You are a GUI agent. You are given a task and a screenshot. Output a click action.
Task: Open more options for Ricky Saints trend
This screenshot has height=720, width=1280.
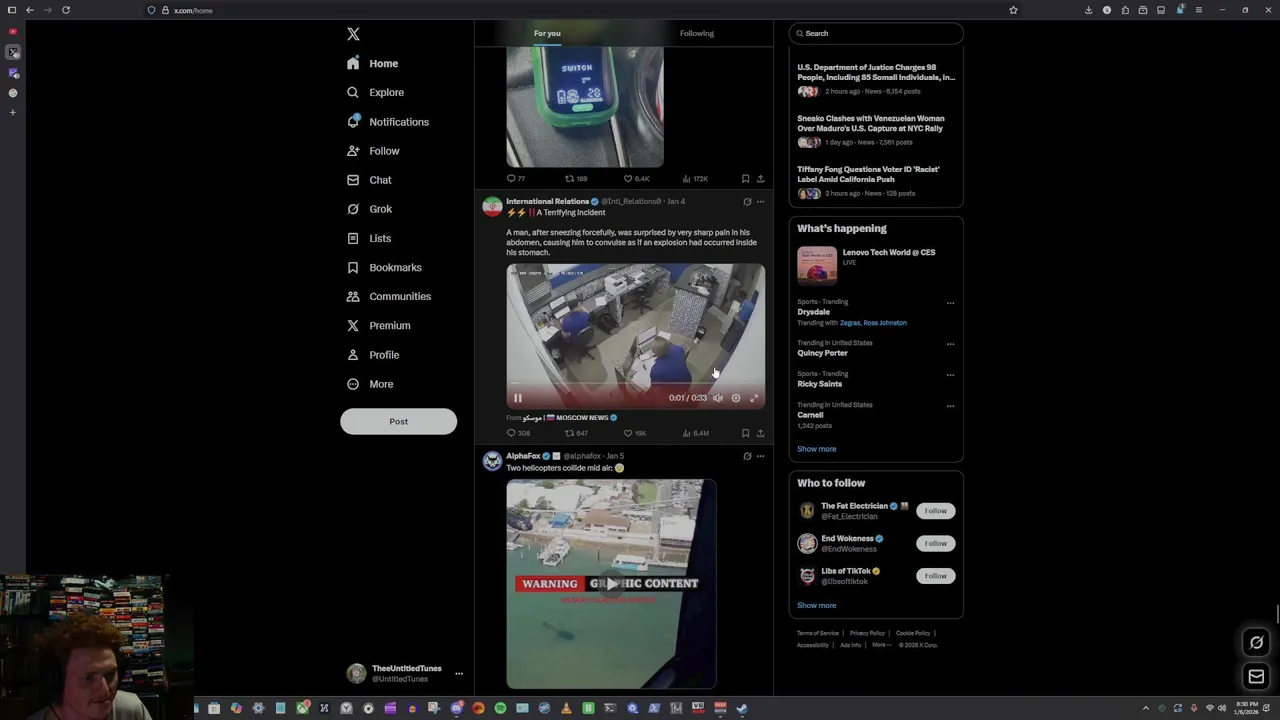pos(950,375)
